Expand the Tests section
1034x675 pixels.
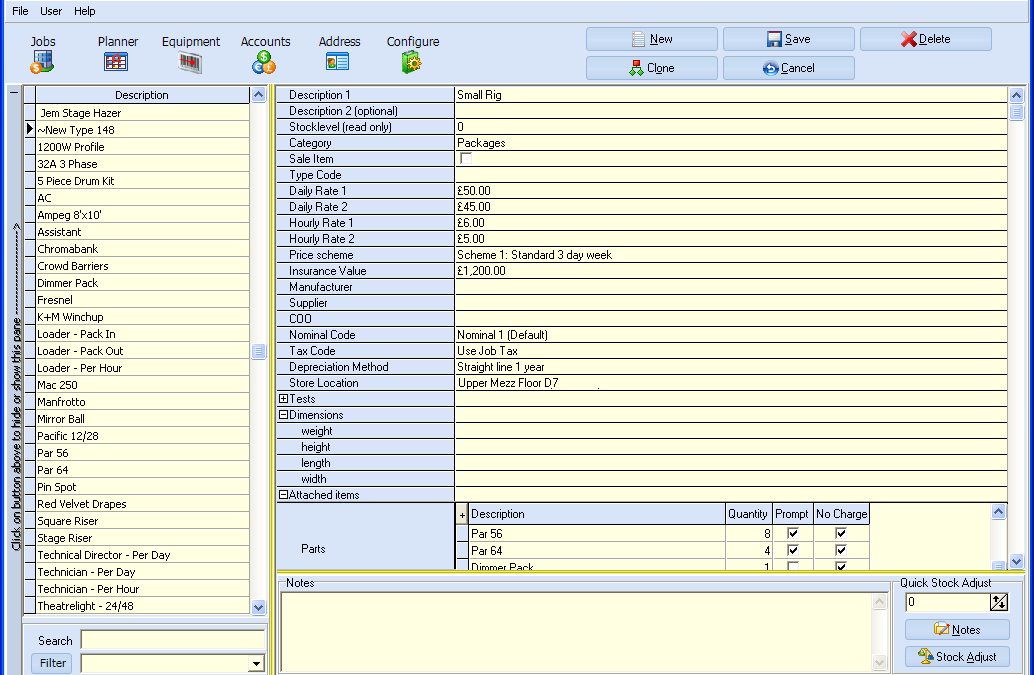point(283,399)
